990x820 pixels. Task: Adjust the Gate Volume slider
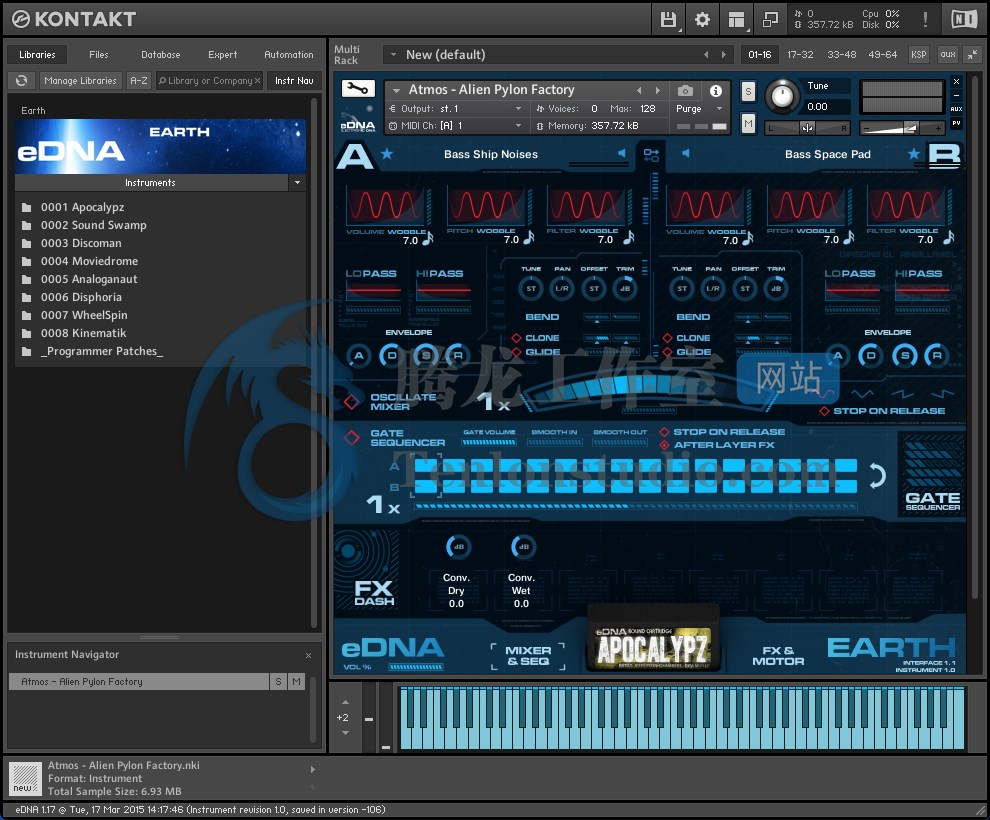coord(489,443)
